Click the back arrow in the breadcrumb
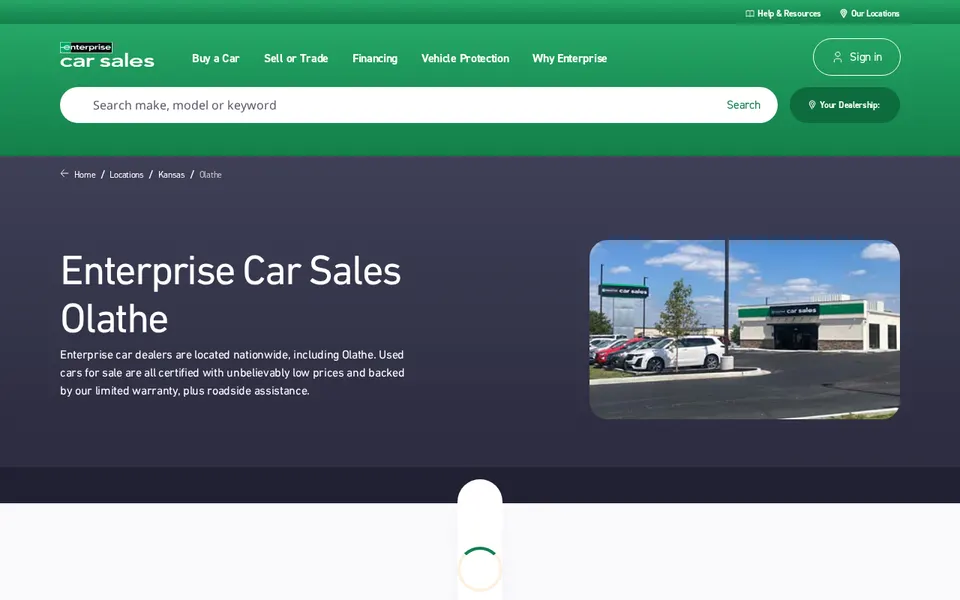The height and width of the screenshot is (600, 960). (64, 174)
